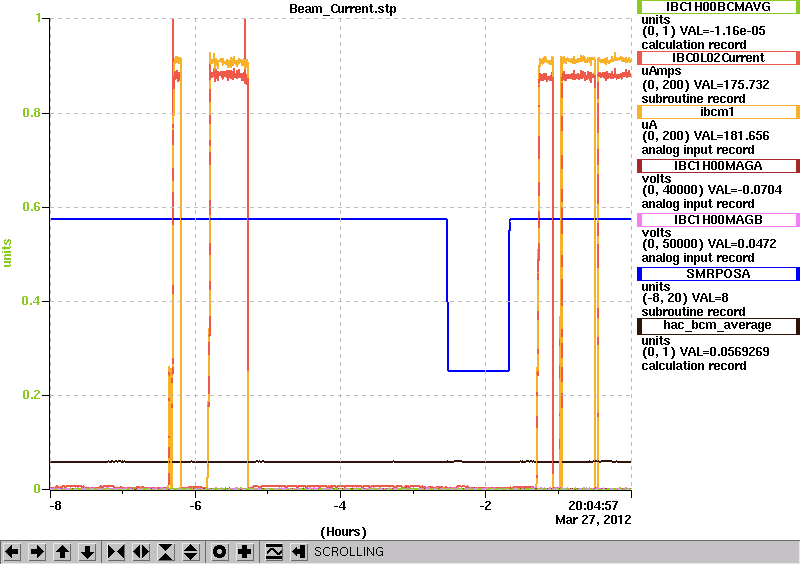Image resolution: width=800 pixels, height=564 pixels.
Task: Select the hac_bcm_average curve legend
Action: pos(718,326)
